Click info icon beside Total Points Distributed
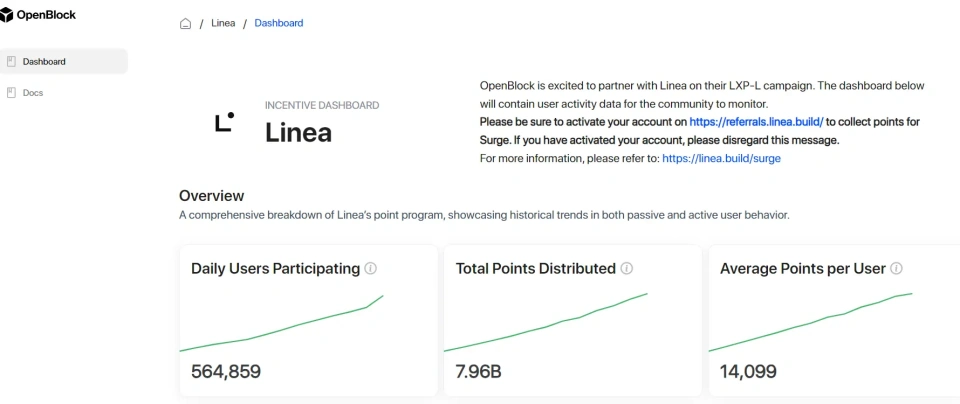 (x=627, y=269)
